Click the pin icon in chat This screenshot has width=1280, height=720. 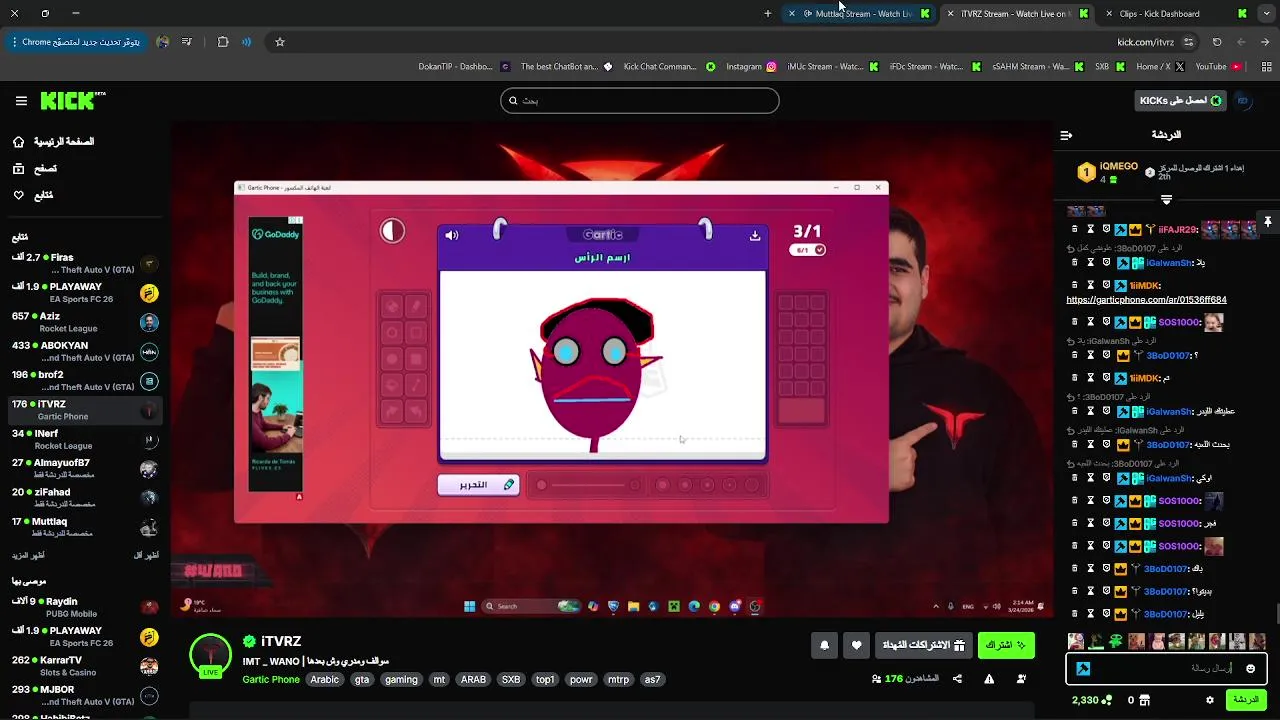(x=1267, y=221)
